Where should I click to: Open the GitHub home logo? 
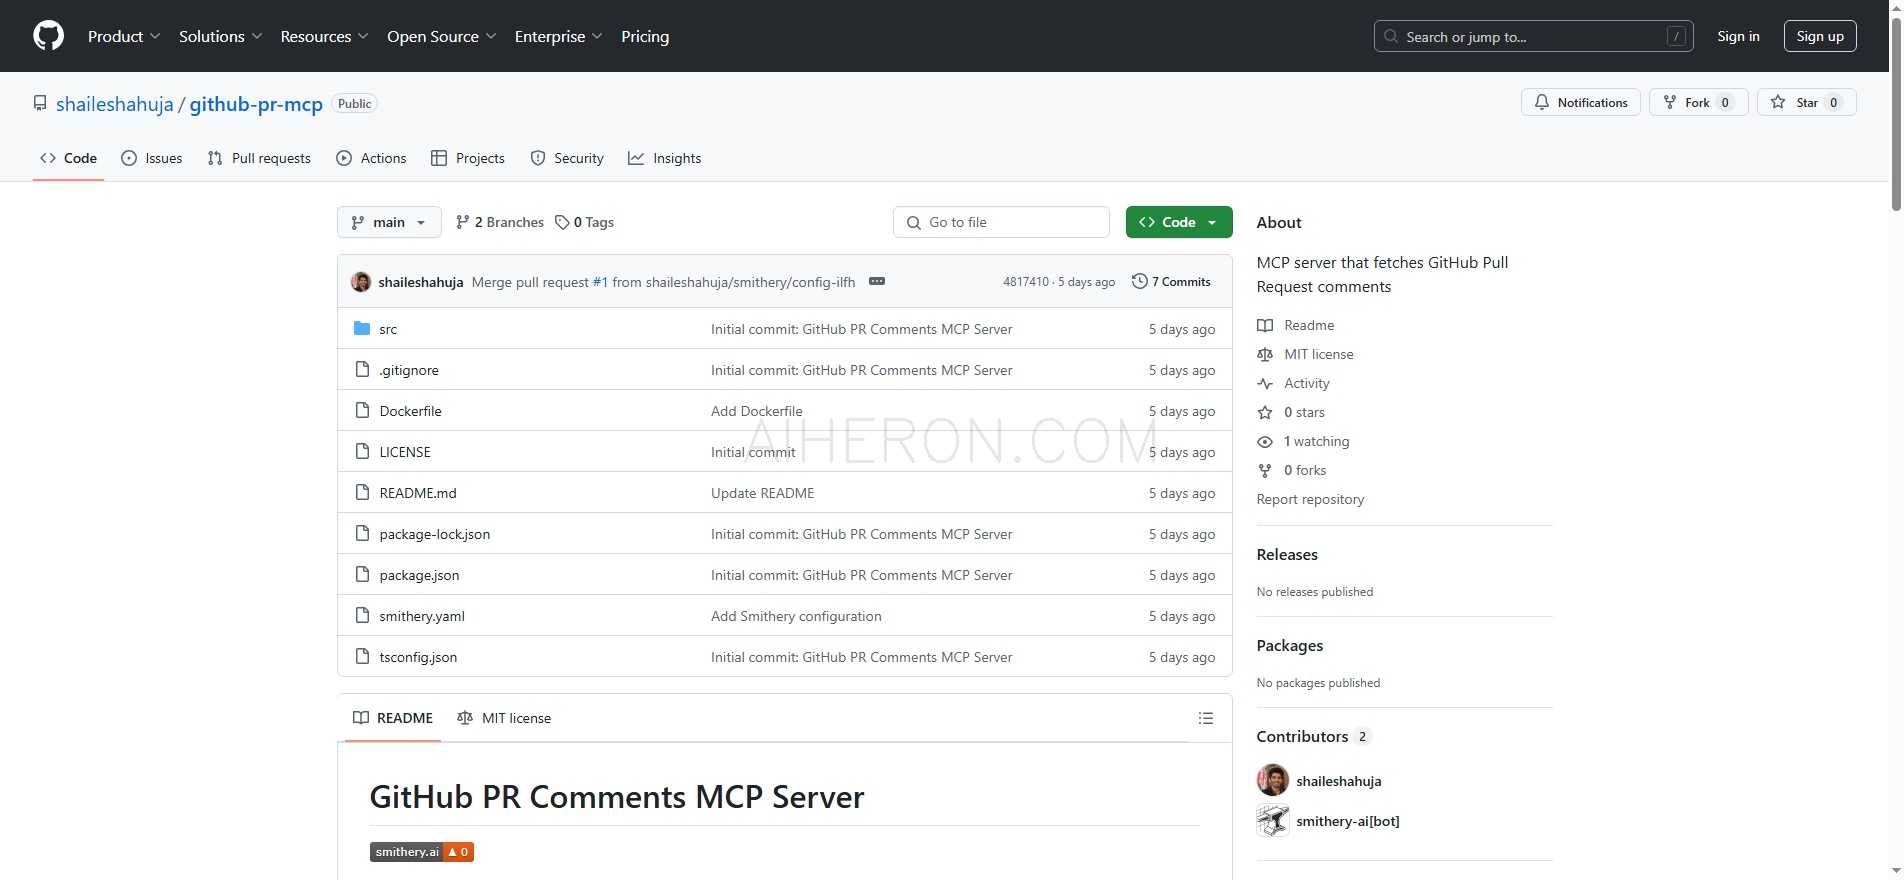point(48,36)
